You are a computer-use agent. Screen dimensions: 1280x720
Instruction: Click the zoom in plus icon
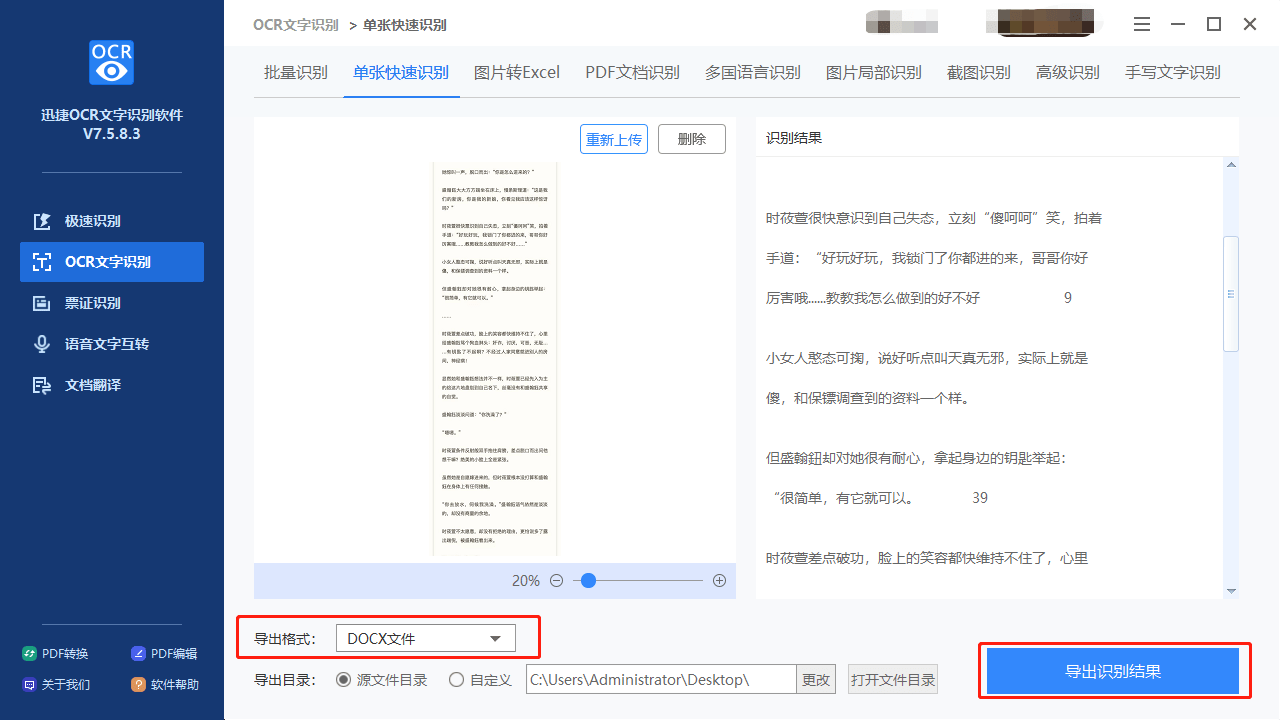719,581
